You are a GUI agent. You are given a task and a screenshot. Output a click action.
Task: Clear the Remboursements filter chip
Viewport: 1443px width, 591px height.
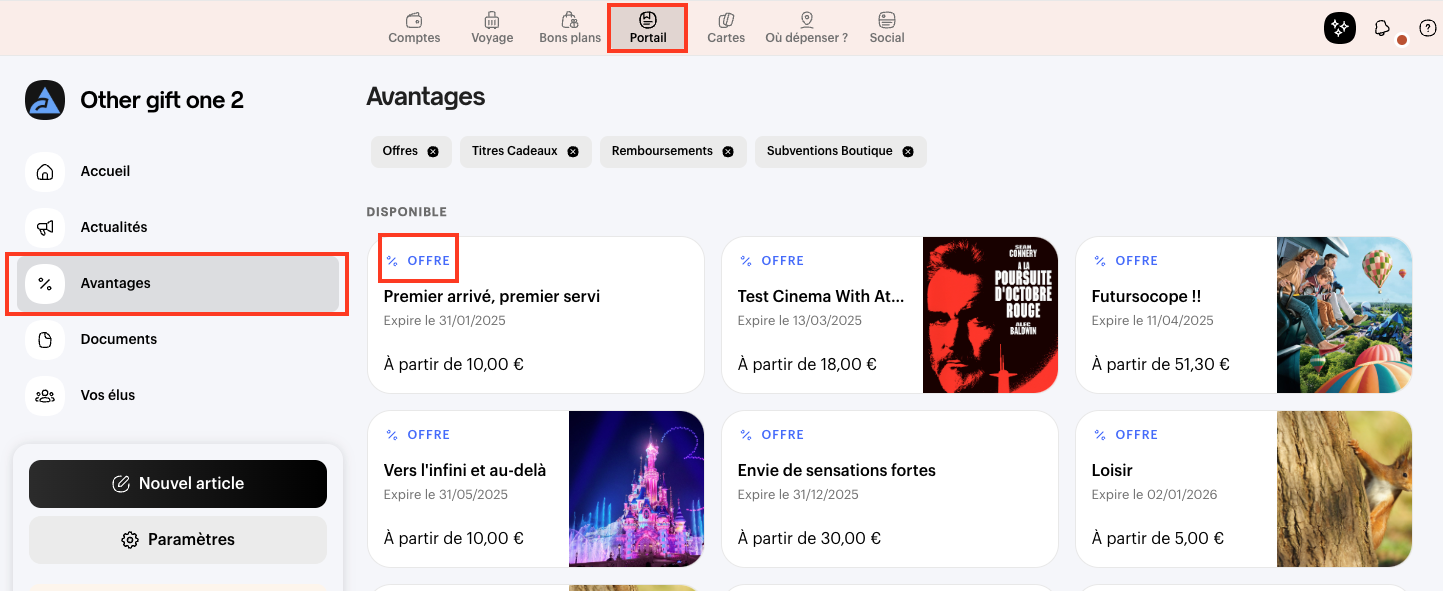(728, 152)
